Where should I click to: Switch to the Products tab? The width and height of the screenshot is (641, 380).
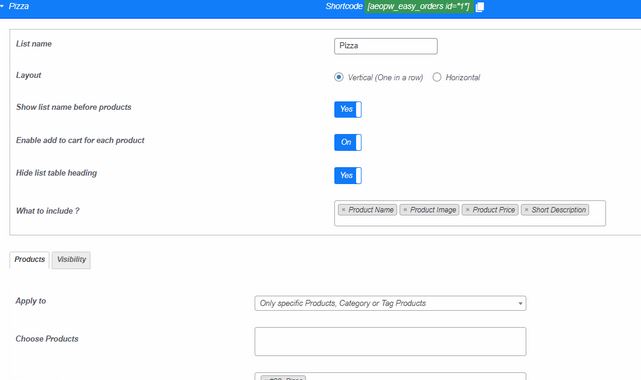tap(29, 260)
